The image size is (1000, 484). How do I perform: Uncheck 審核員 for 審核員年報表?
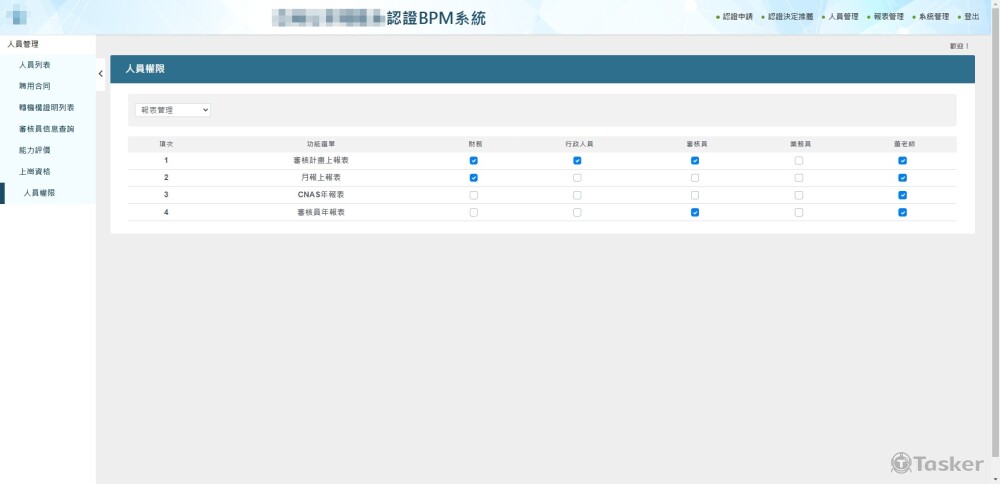pos(695,212)
